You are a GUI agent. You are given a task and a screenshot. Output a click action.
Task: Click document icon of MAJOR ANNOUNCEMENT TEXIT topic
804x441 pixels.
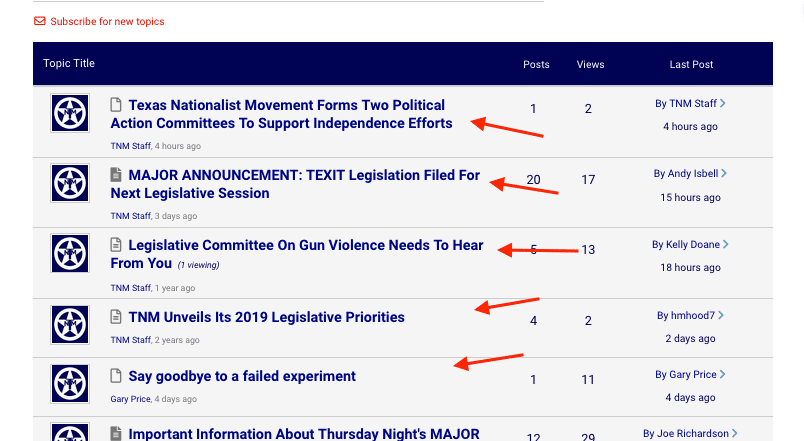tap(116, 175)
